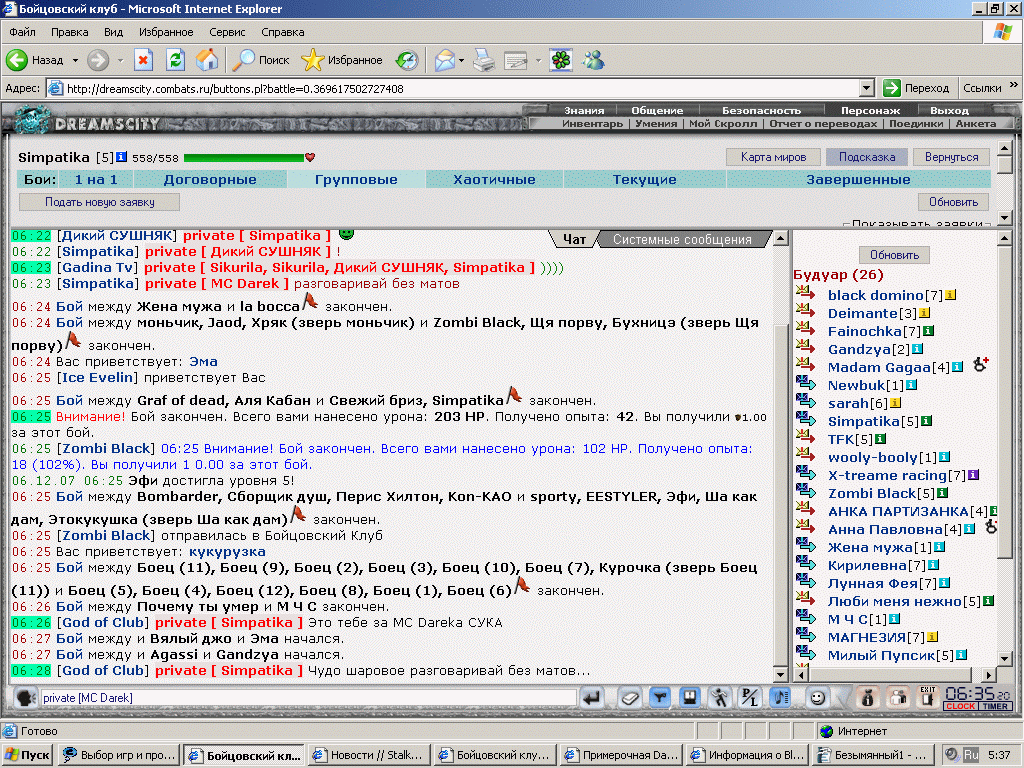Image resolution: width=1024 pixels, height=768 pixels.
Task: Open the Справка menu
Action: [x=283, y=32]
